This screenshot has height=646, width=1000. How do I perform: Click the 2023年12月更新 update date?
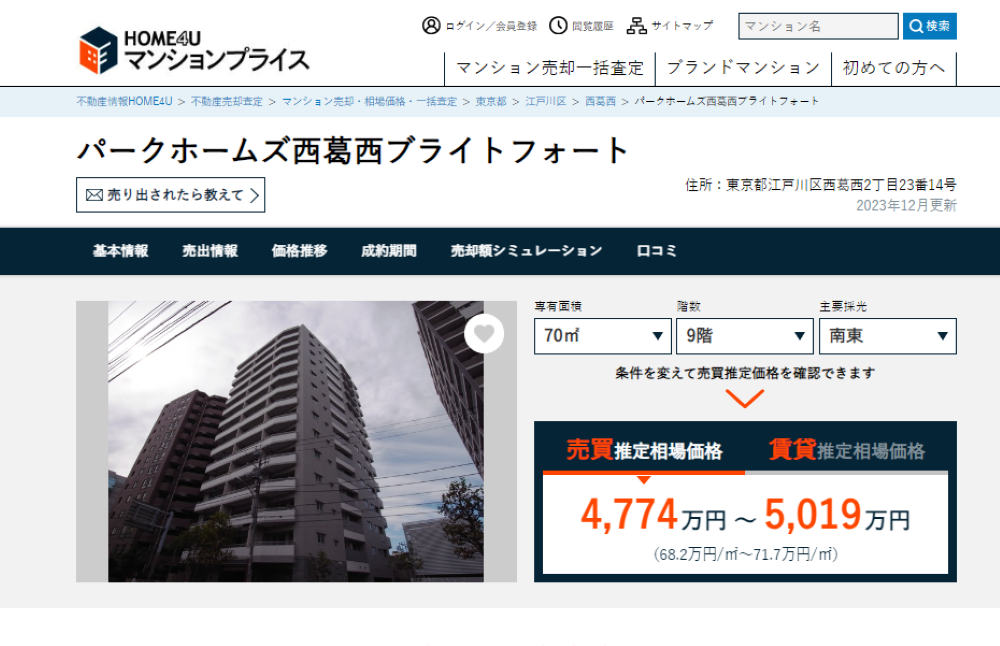click(906, 205)
